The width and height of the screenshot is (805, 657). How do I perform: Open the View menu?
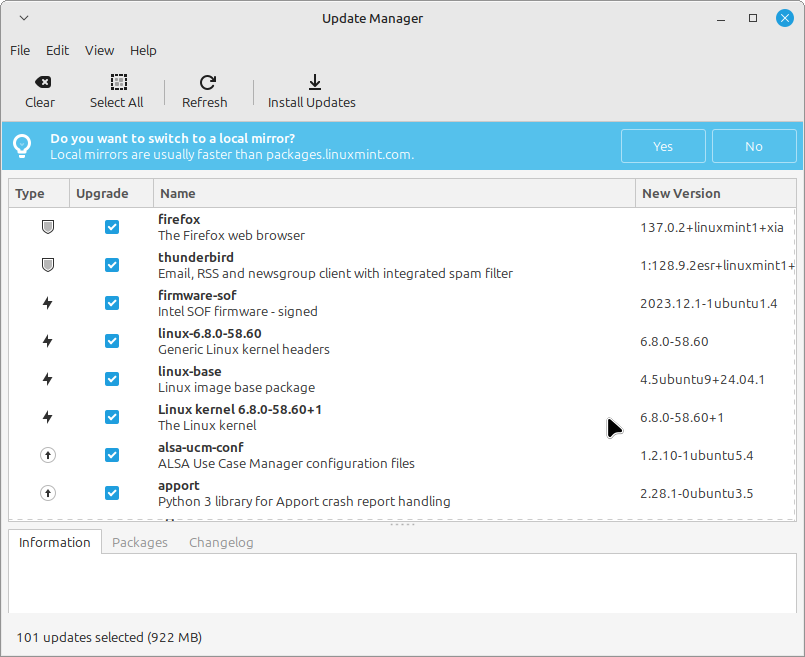(x=100, y=50)
